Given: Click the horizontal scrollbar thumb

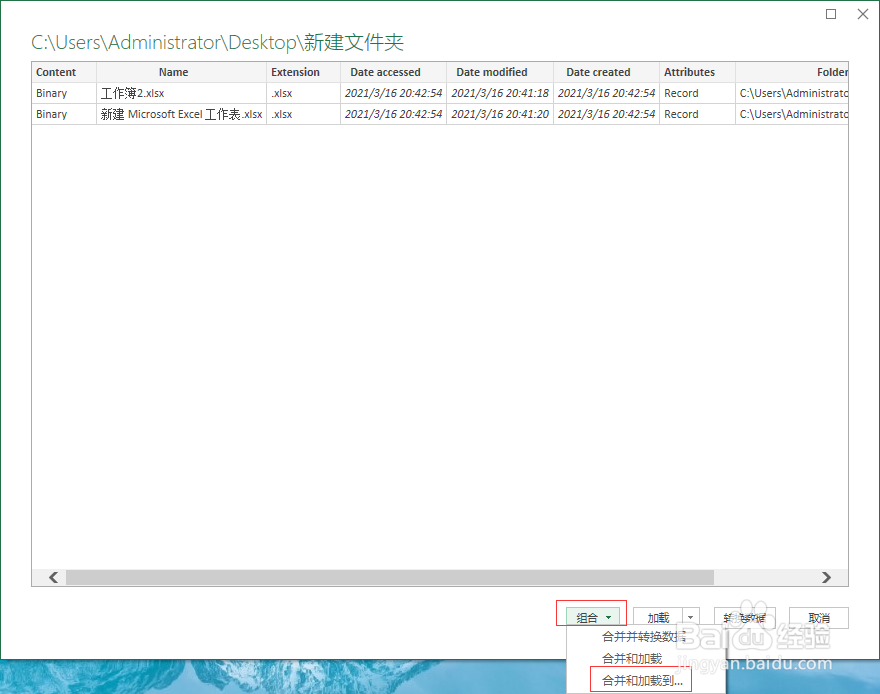Looking at the screenshot, I should [x=390, y=577].
